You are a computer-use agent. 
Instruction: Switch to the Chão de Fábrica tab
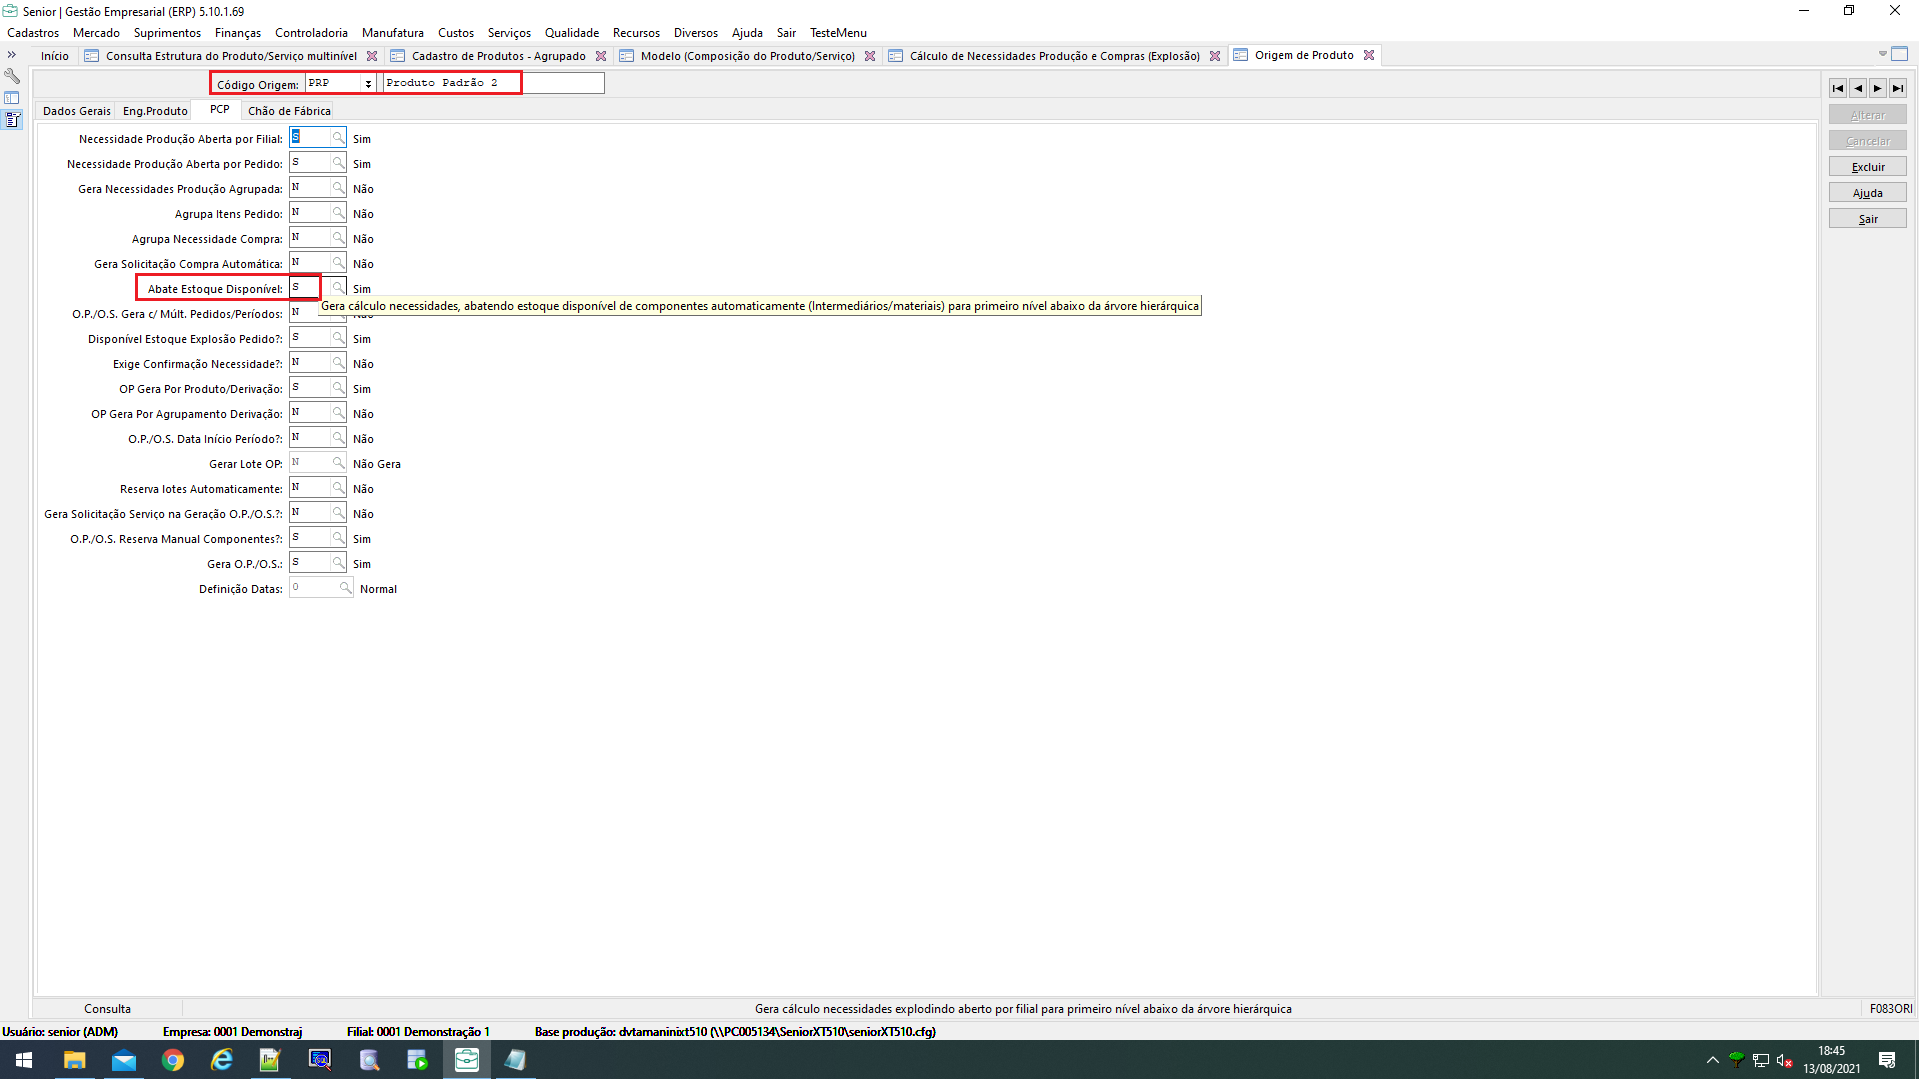pos(289,111)
